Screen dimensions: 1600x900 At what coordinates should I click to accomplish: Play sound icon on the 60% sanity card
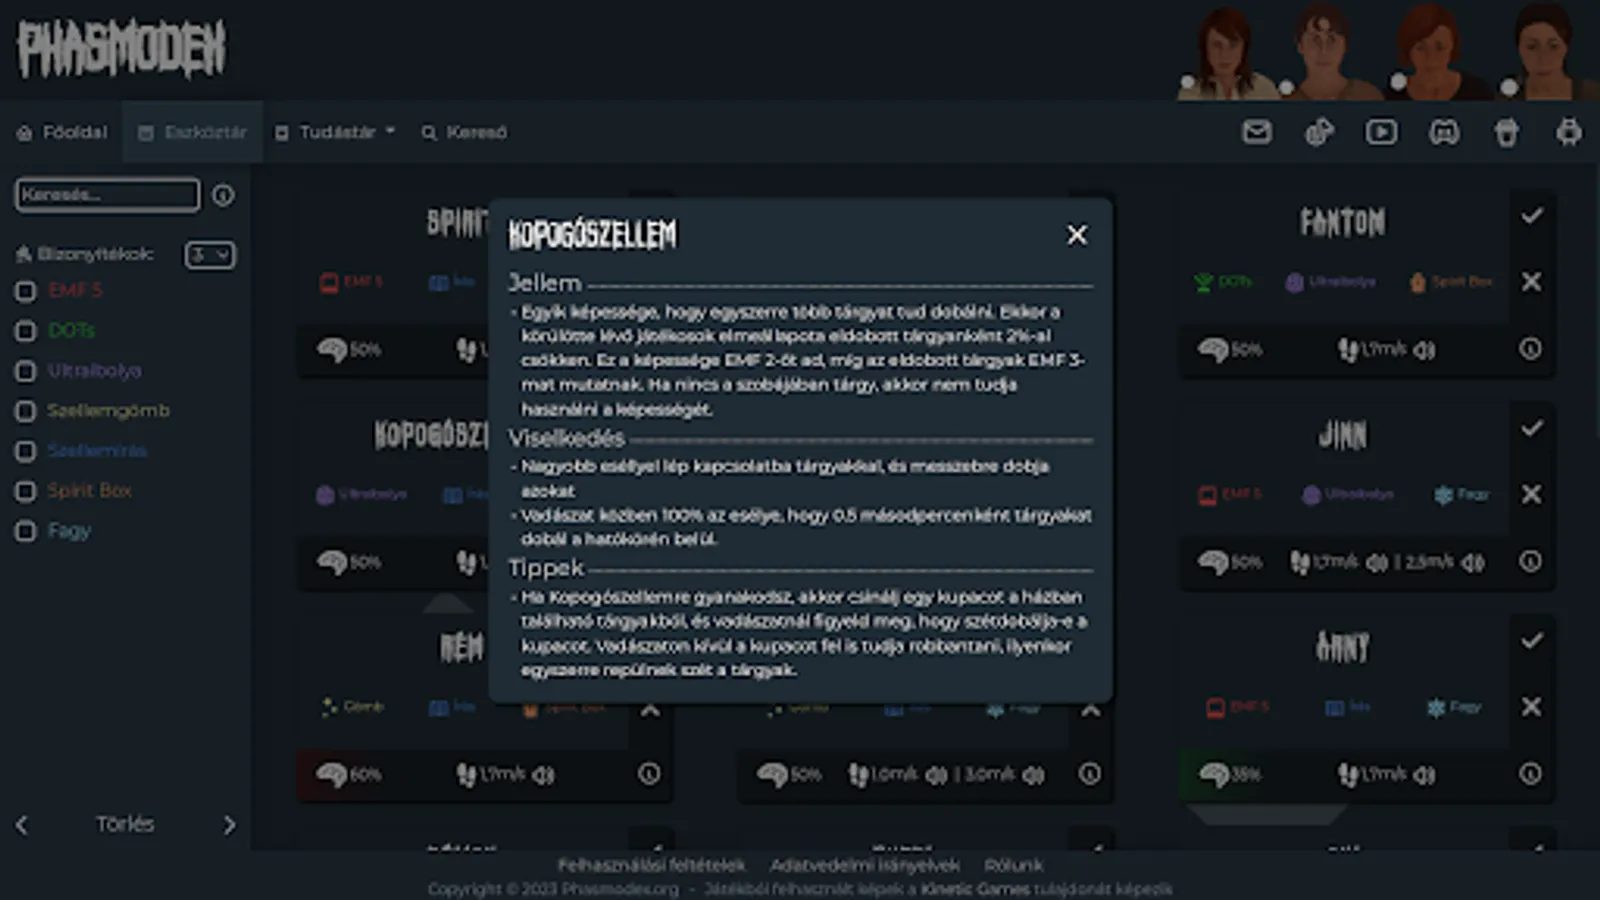[543, 775]
